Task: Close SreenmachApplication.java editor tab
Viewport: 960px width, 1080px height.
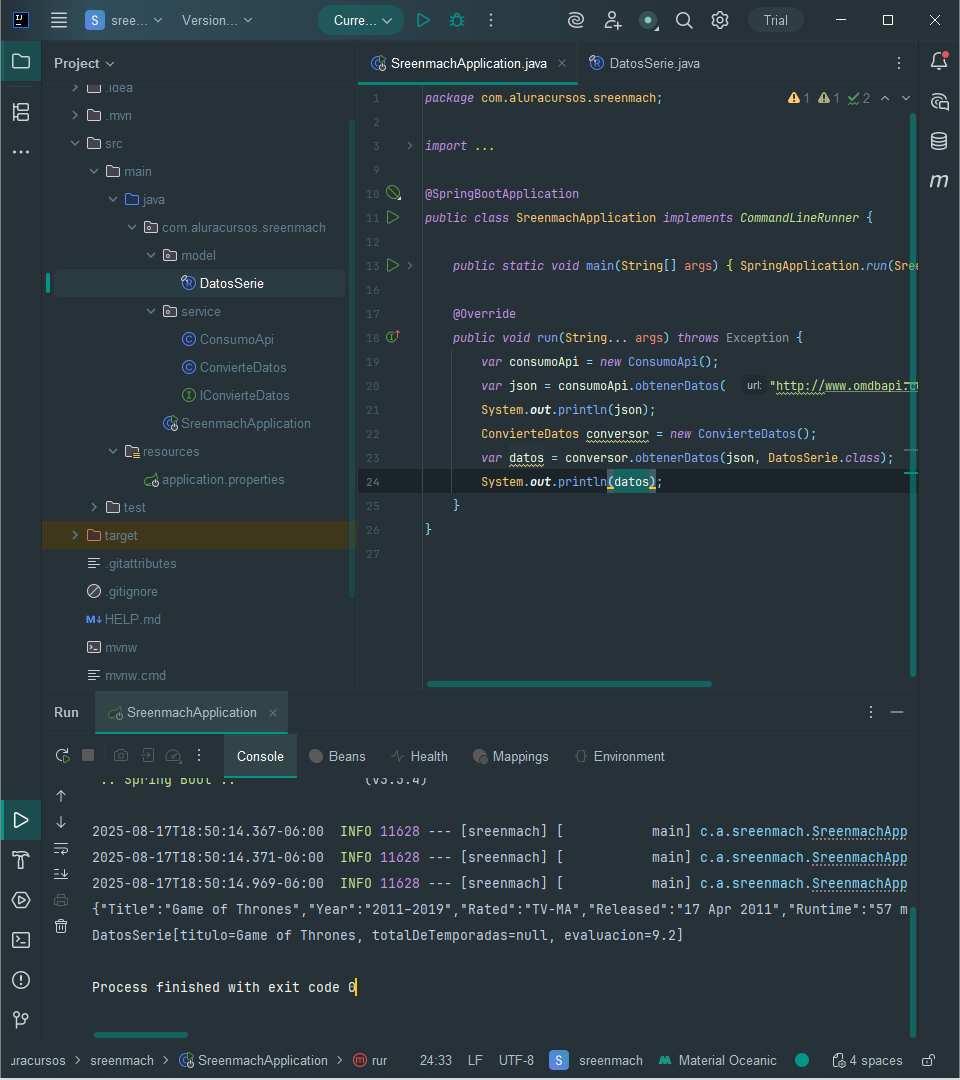Action: point(562,63)
